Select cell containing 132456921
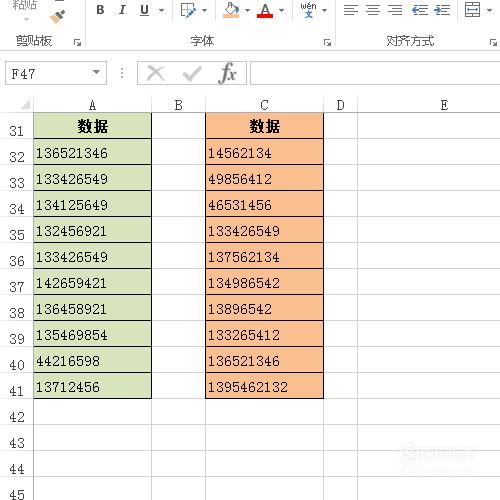500x500 pixels. [92, 230]
